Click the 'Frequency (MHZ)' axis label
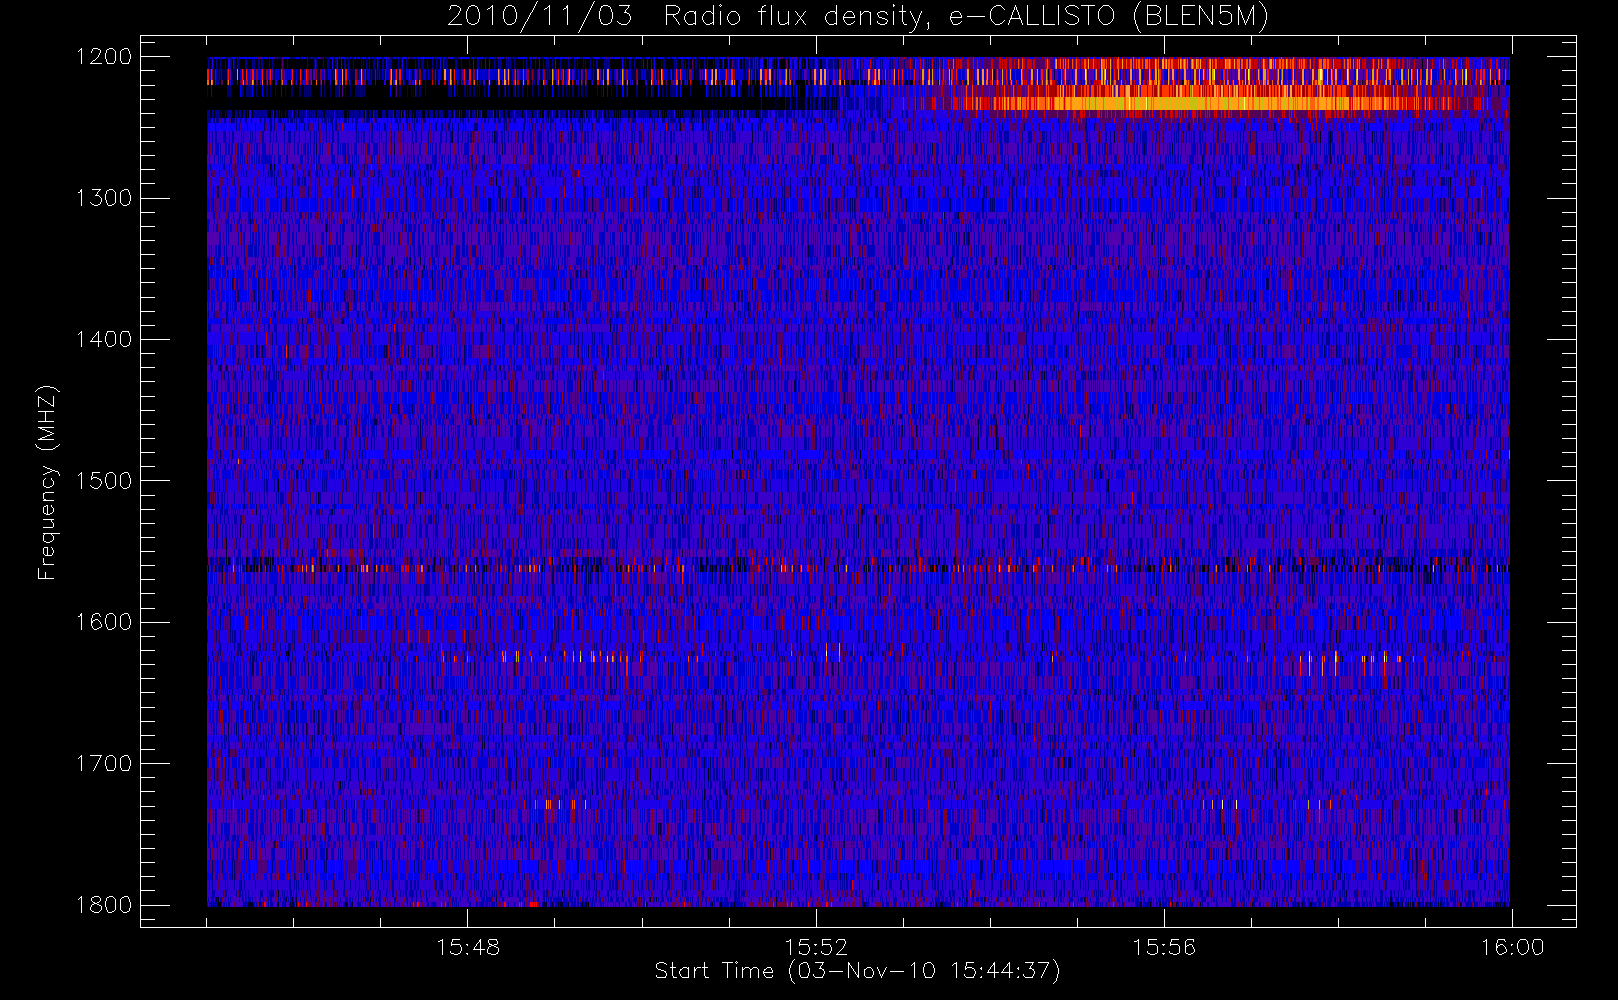 coord(47,482)
